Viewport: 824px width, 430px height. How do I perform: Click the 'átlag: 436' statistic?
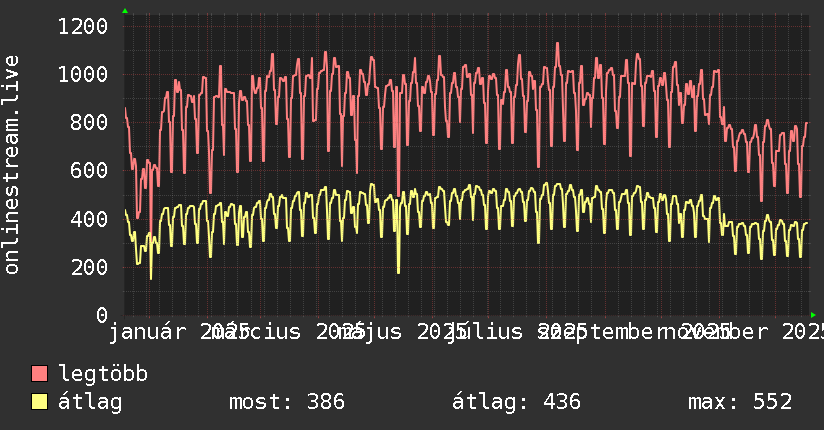(x=516, y=402)
